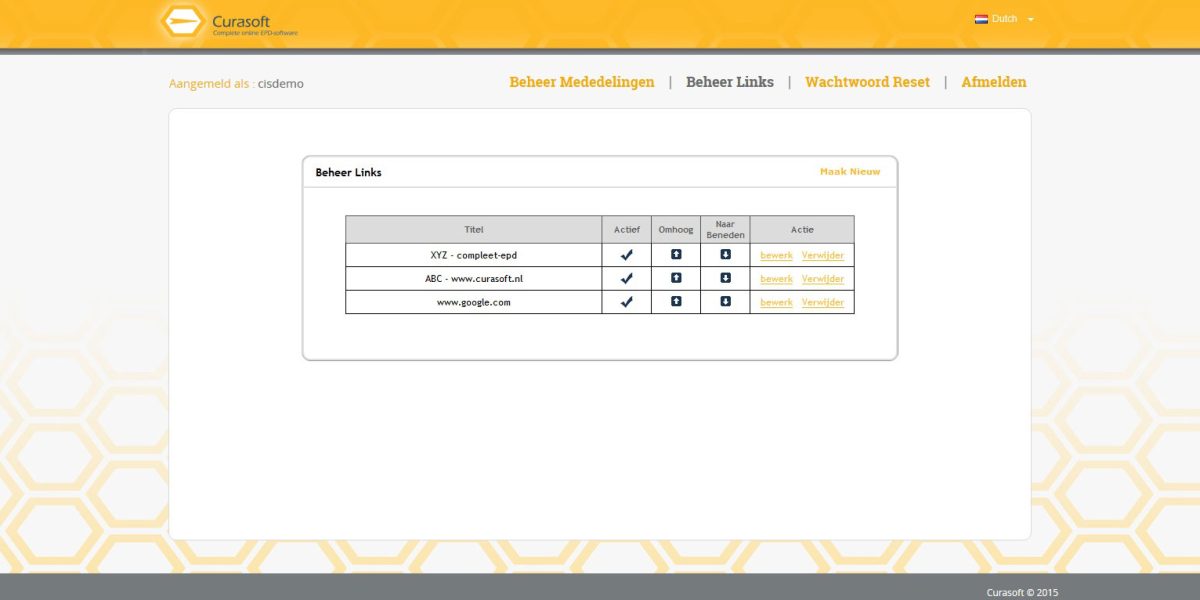Click the Titel column header

[473, 229]
